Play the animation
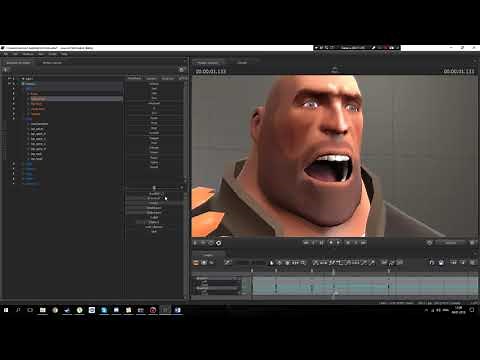 (x=339, y=243)
